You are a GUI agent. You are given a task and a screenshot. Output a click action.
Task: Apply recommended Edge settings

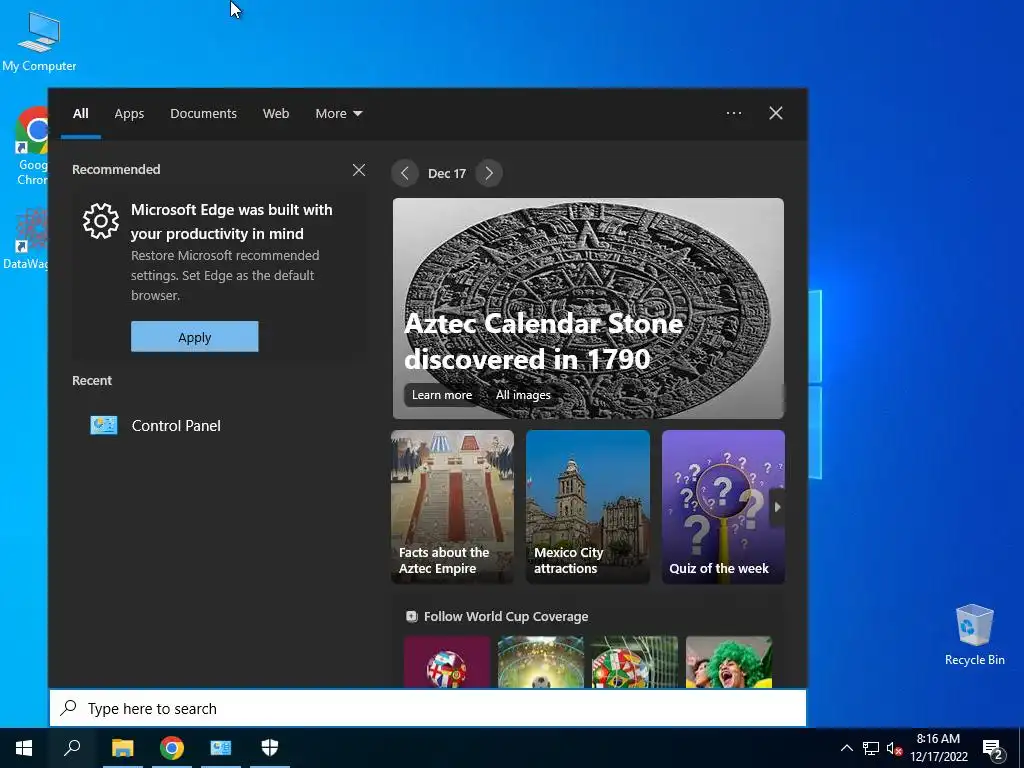point(195,336)
